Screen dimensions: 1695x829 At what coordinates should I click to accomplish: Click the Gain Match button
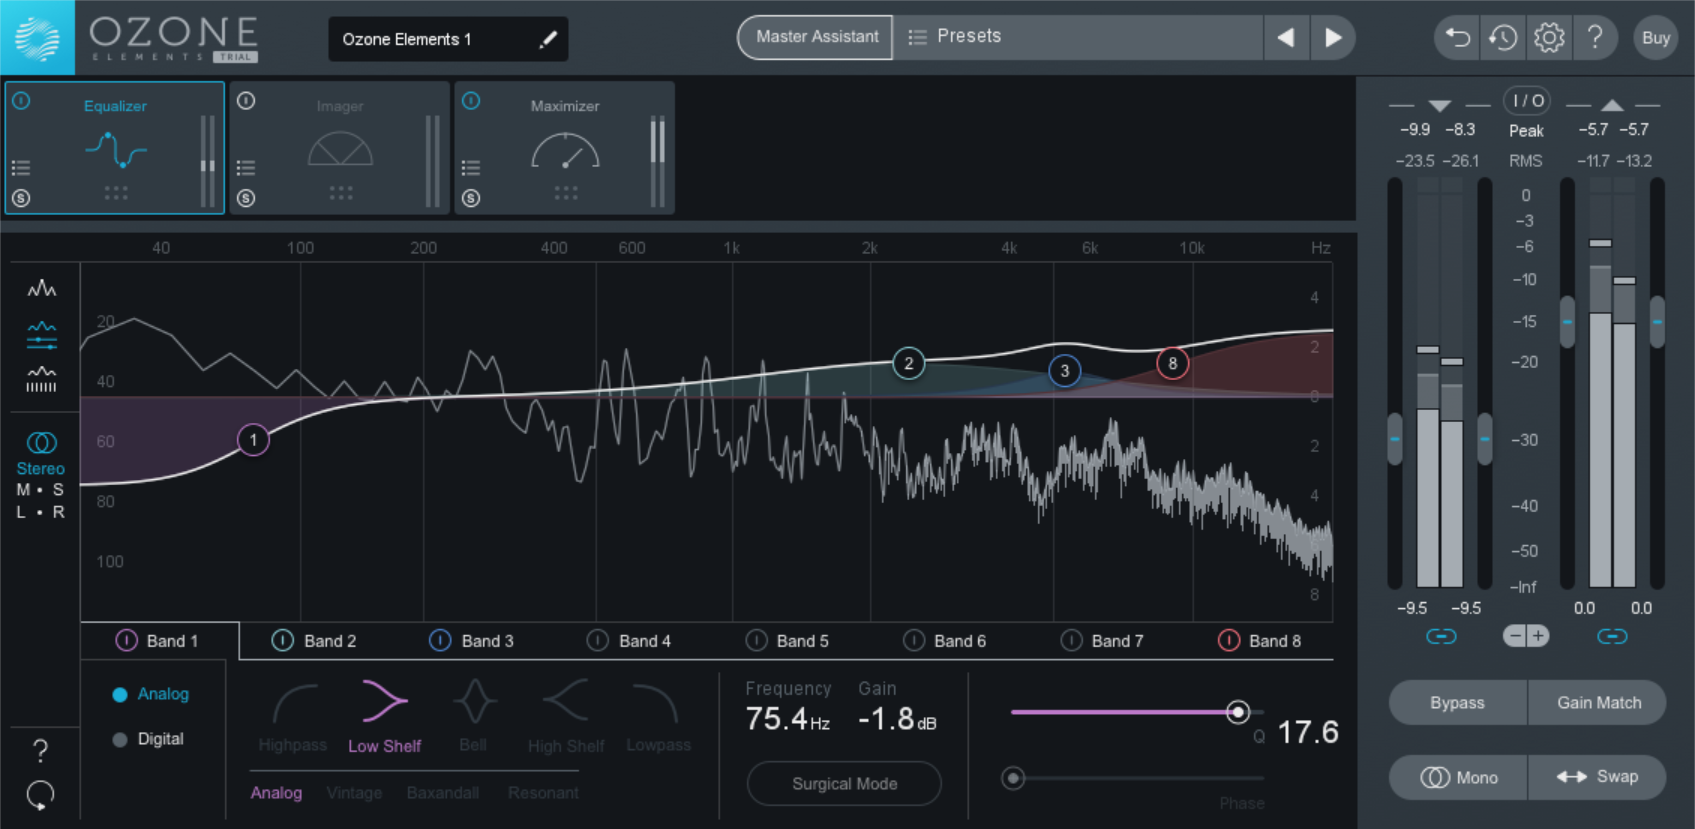tap(1598, 703)
